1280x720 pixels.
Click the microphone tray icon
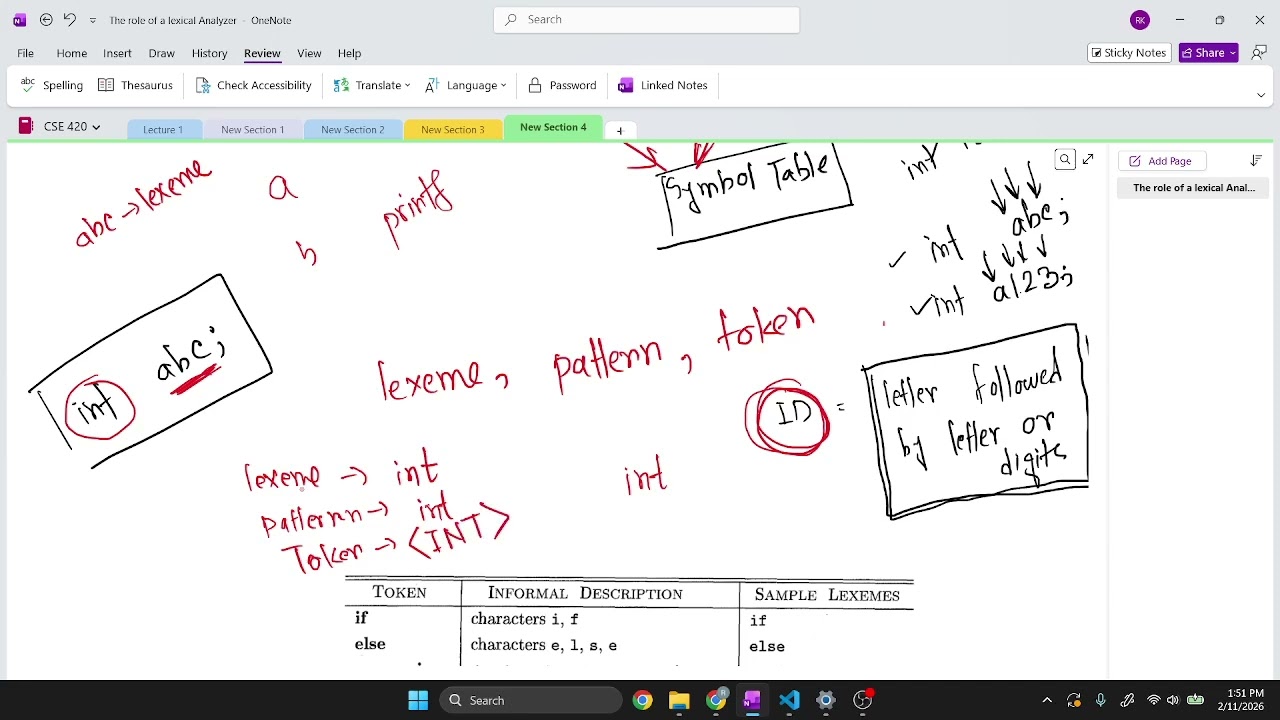[x=1100, y=700]
